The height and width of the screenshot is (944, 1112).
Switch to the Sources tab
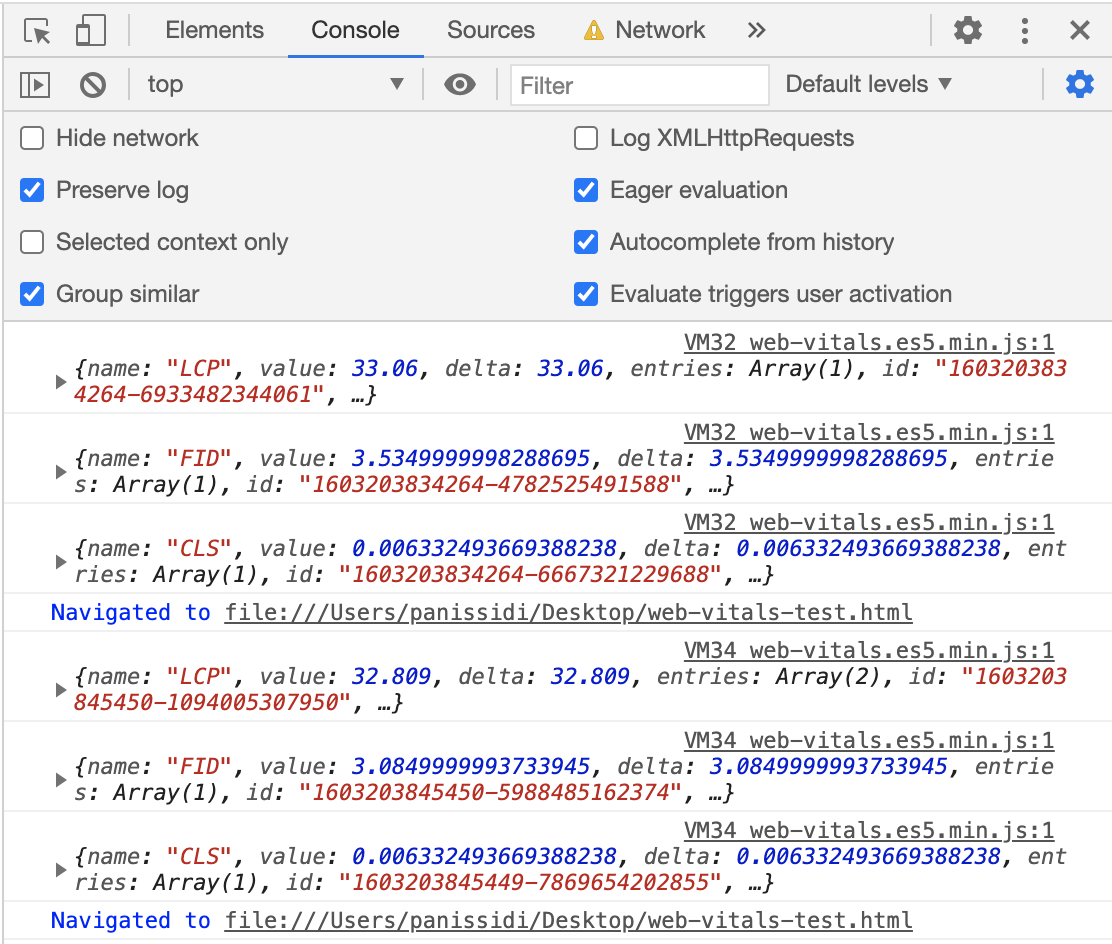491,30
